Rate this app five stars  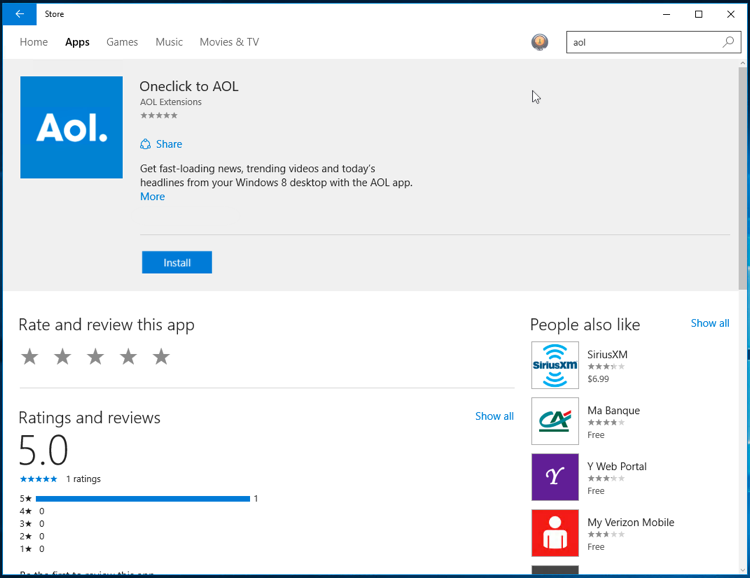[x=161, y=356]
